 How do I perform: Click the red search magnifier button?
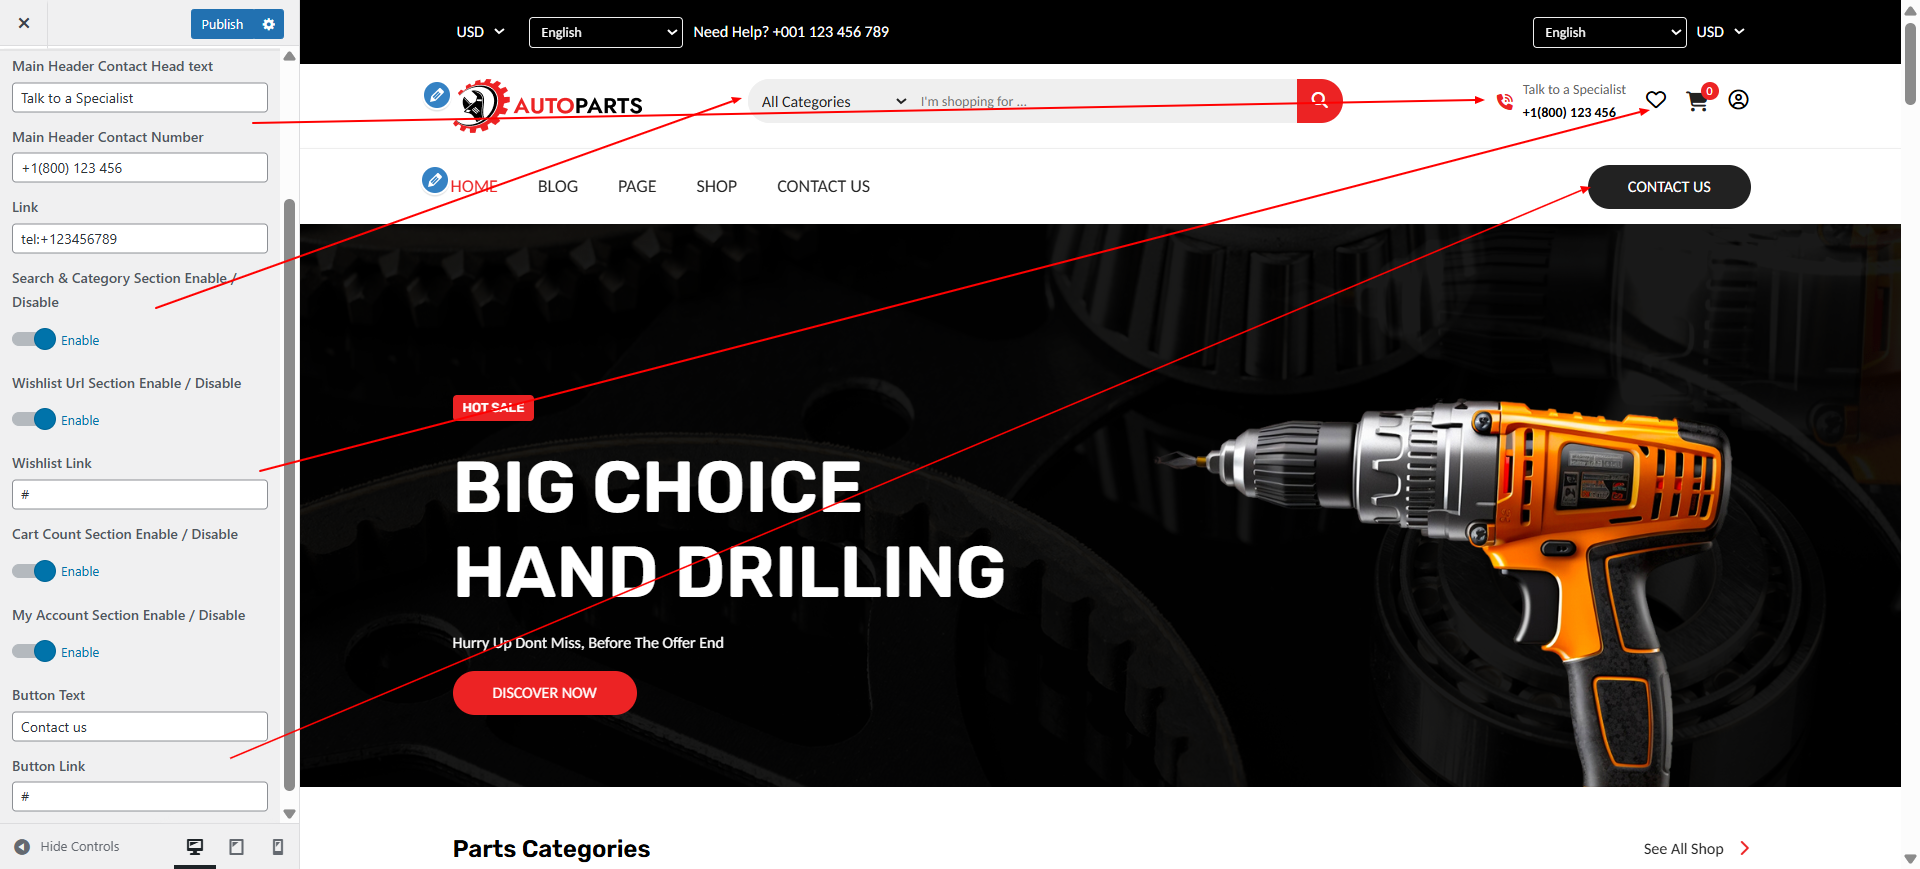coord(1319,101)
